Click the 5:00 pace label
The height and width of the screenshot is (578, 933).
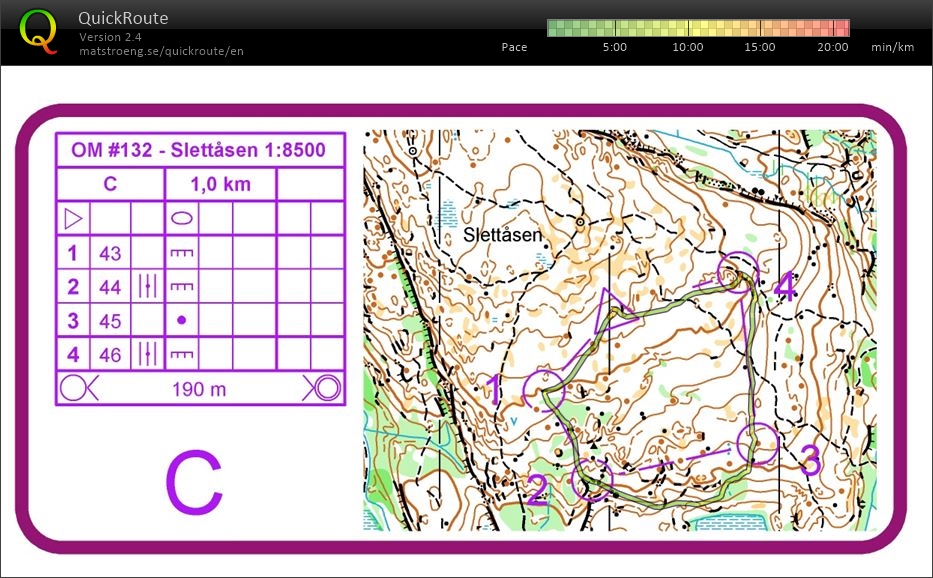pos(615,47)
